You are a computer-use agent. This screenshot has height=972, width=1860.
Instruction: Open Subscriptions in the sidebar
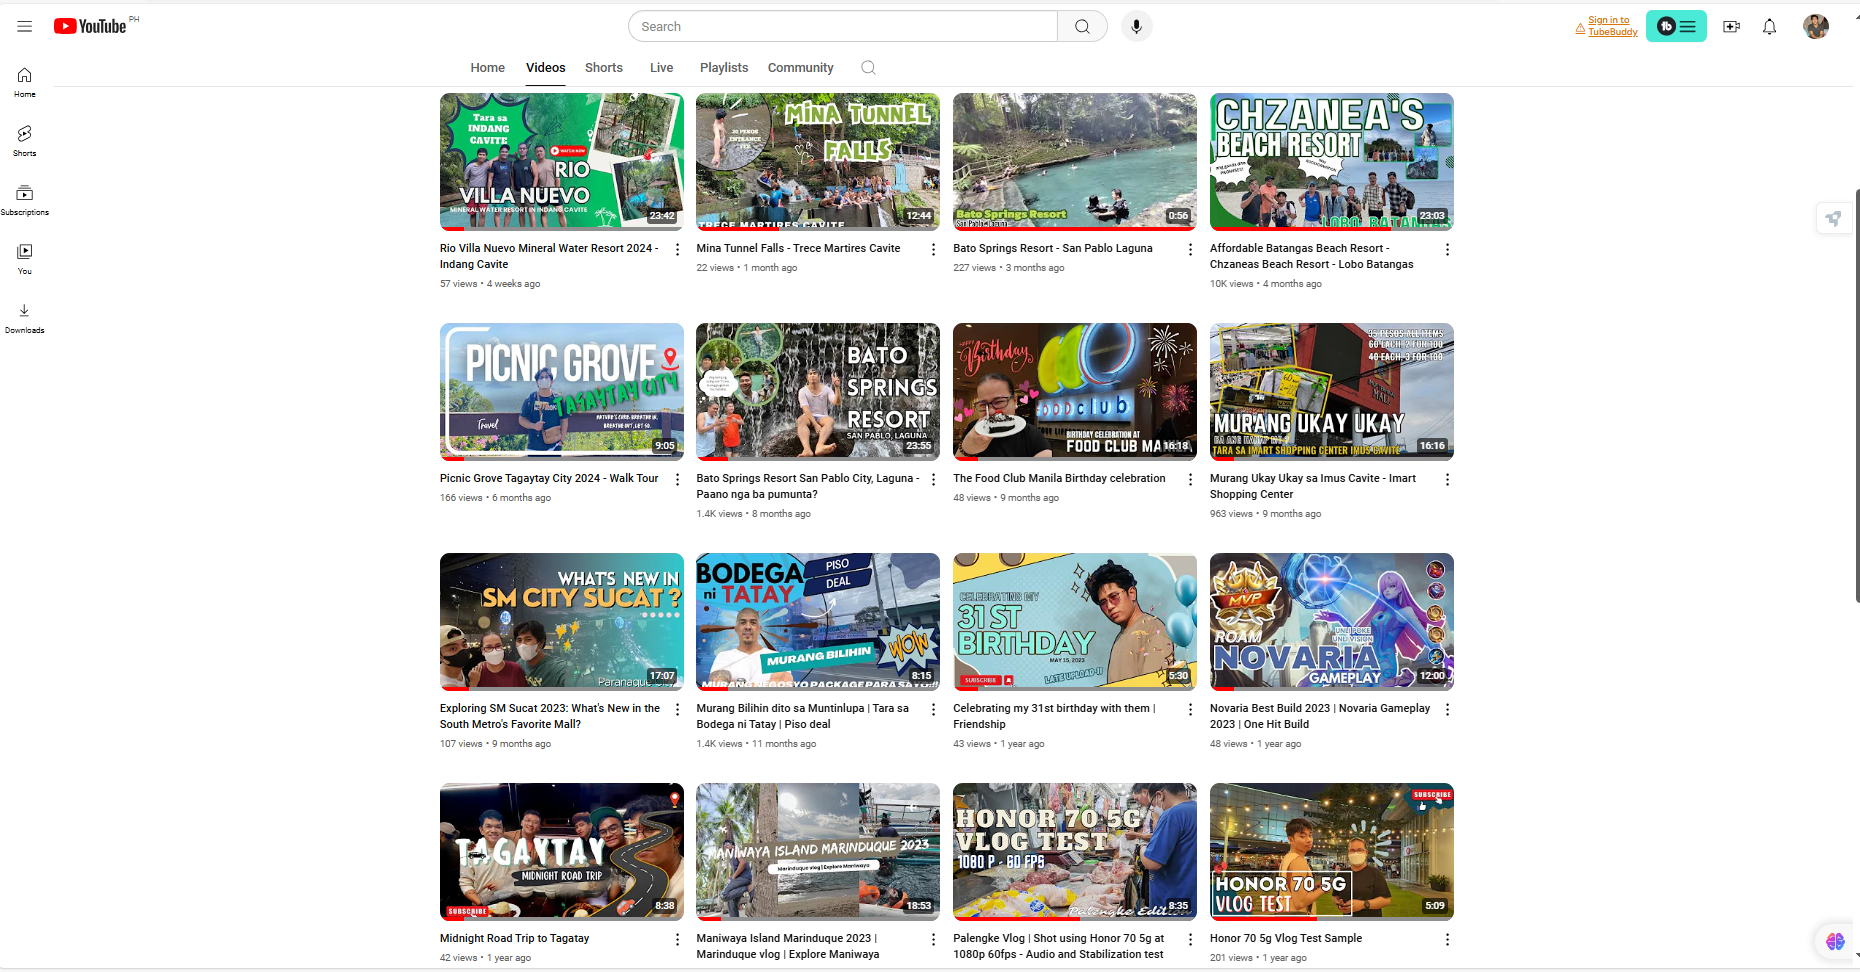pos(25,200)
